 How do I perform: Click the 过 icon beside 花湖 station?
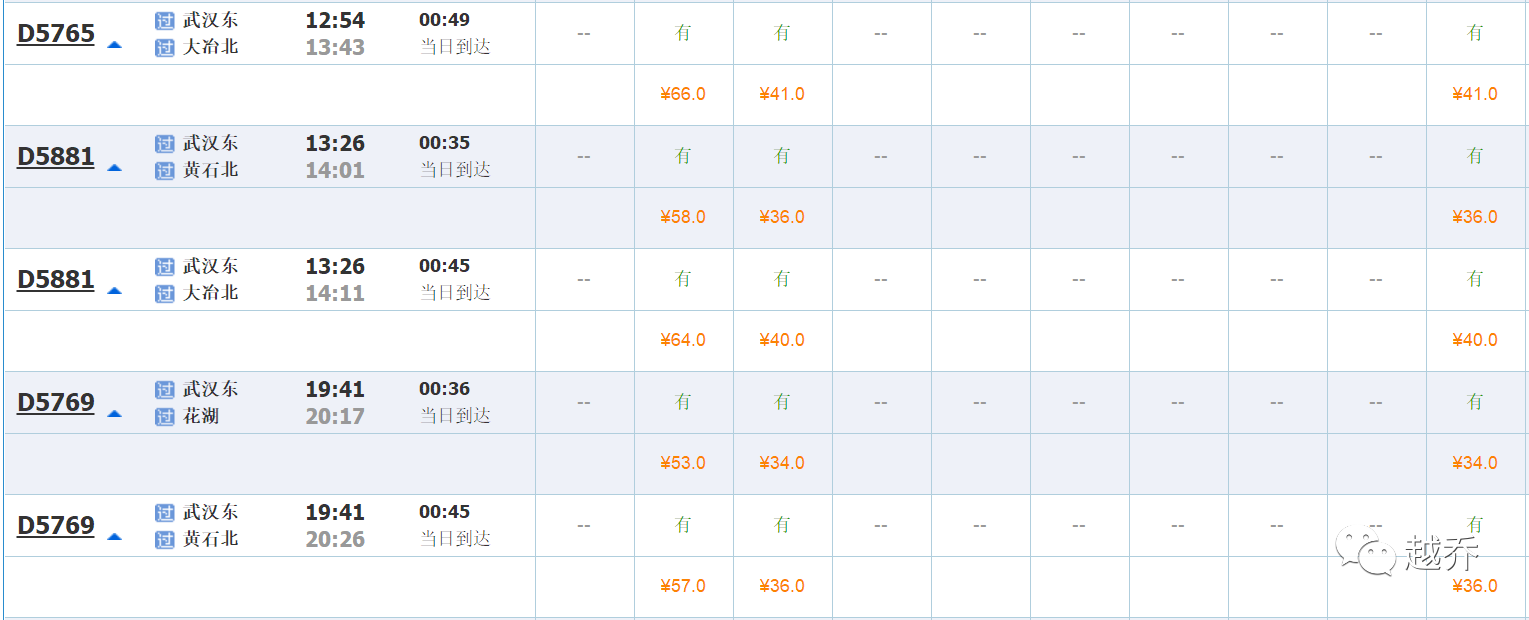[165, 417]
